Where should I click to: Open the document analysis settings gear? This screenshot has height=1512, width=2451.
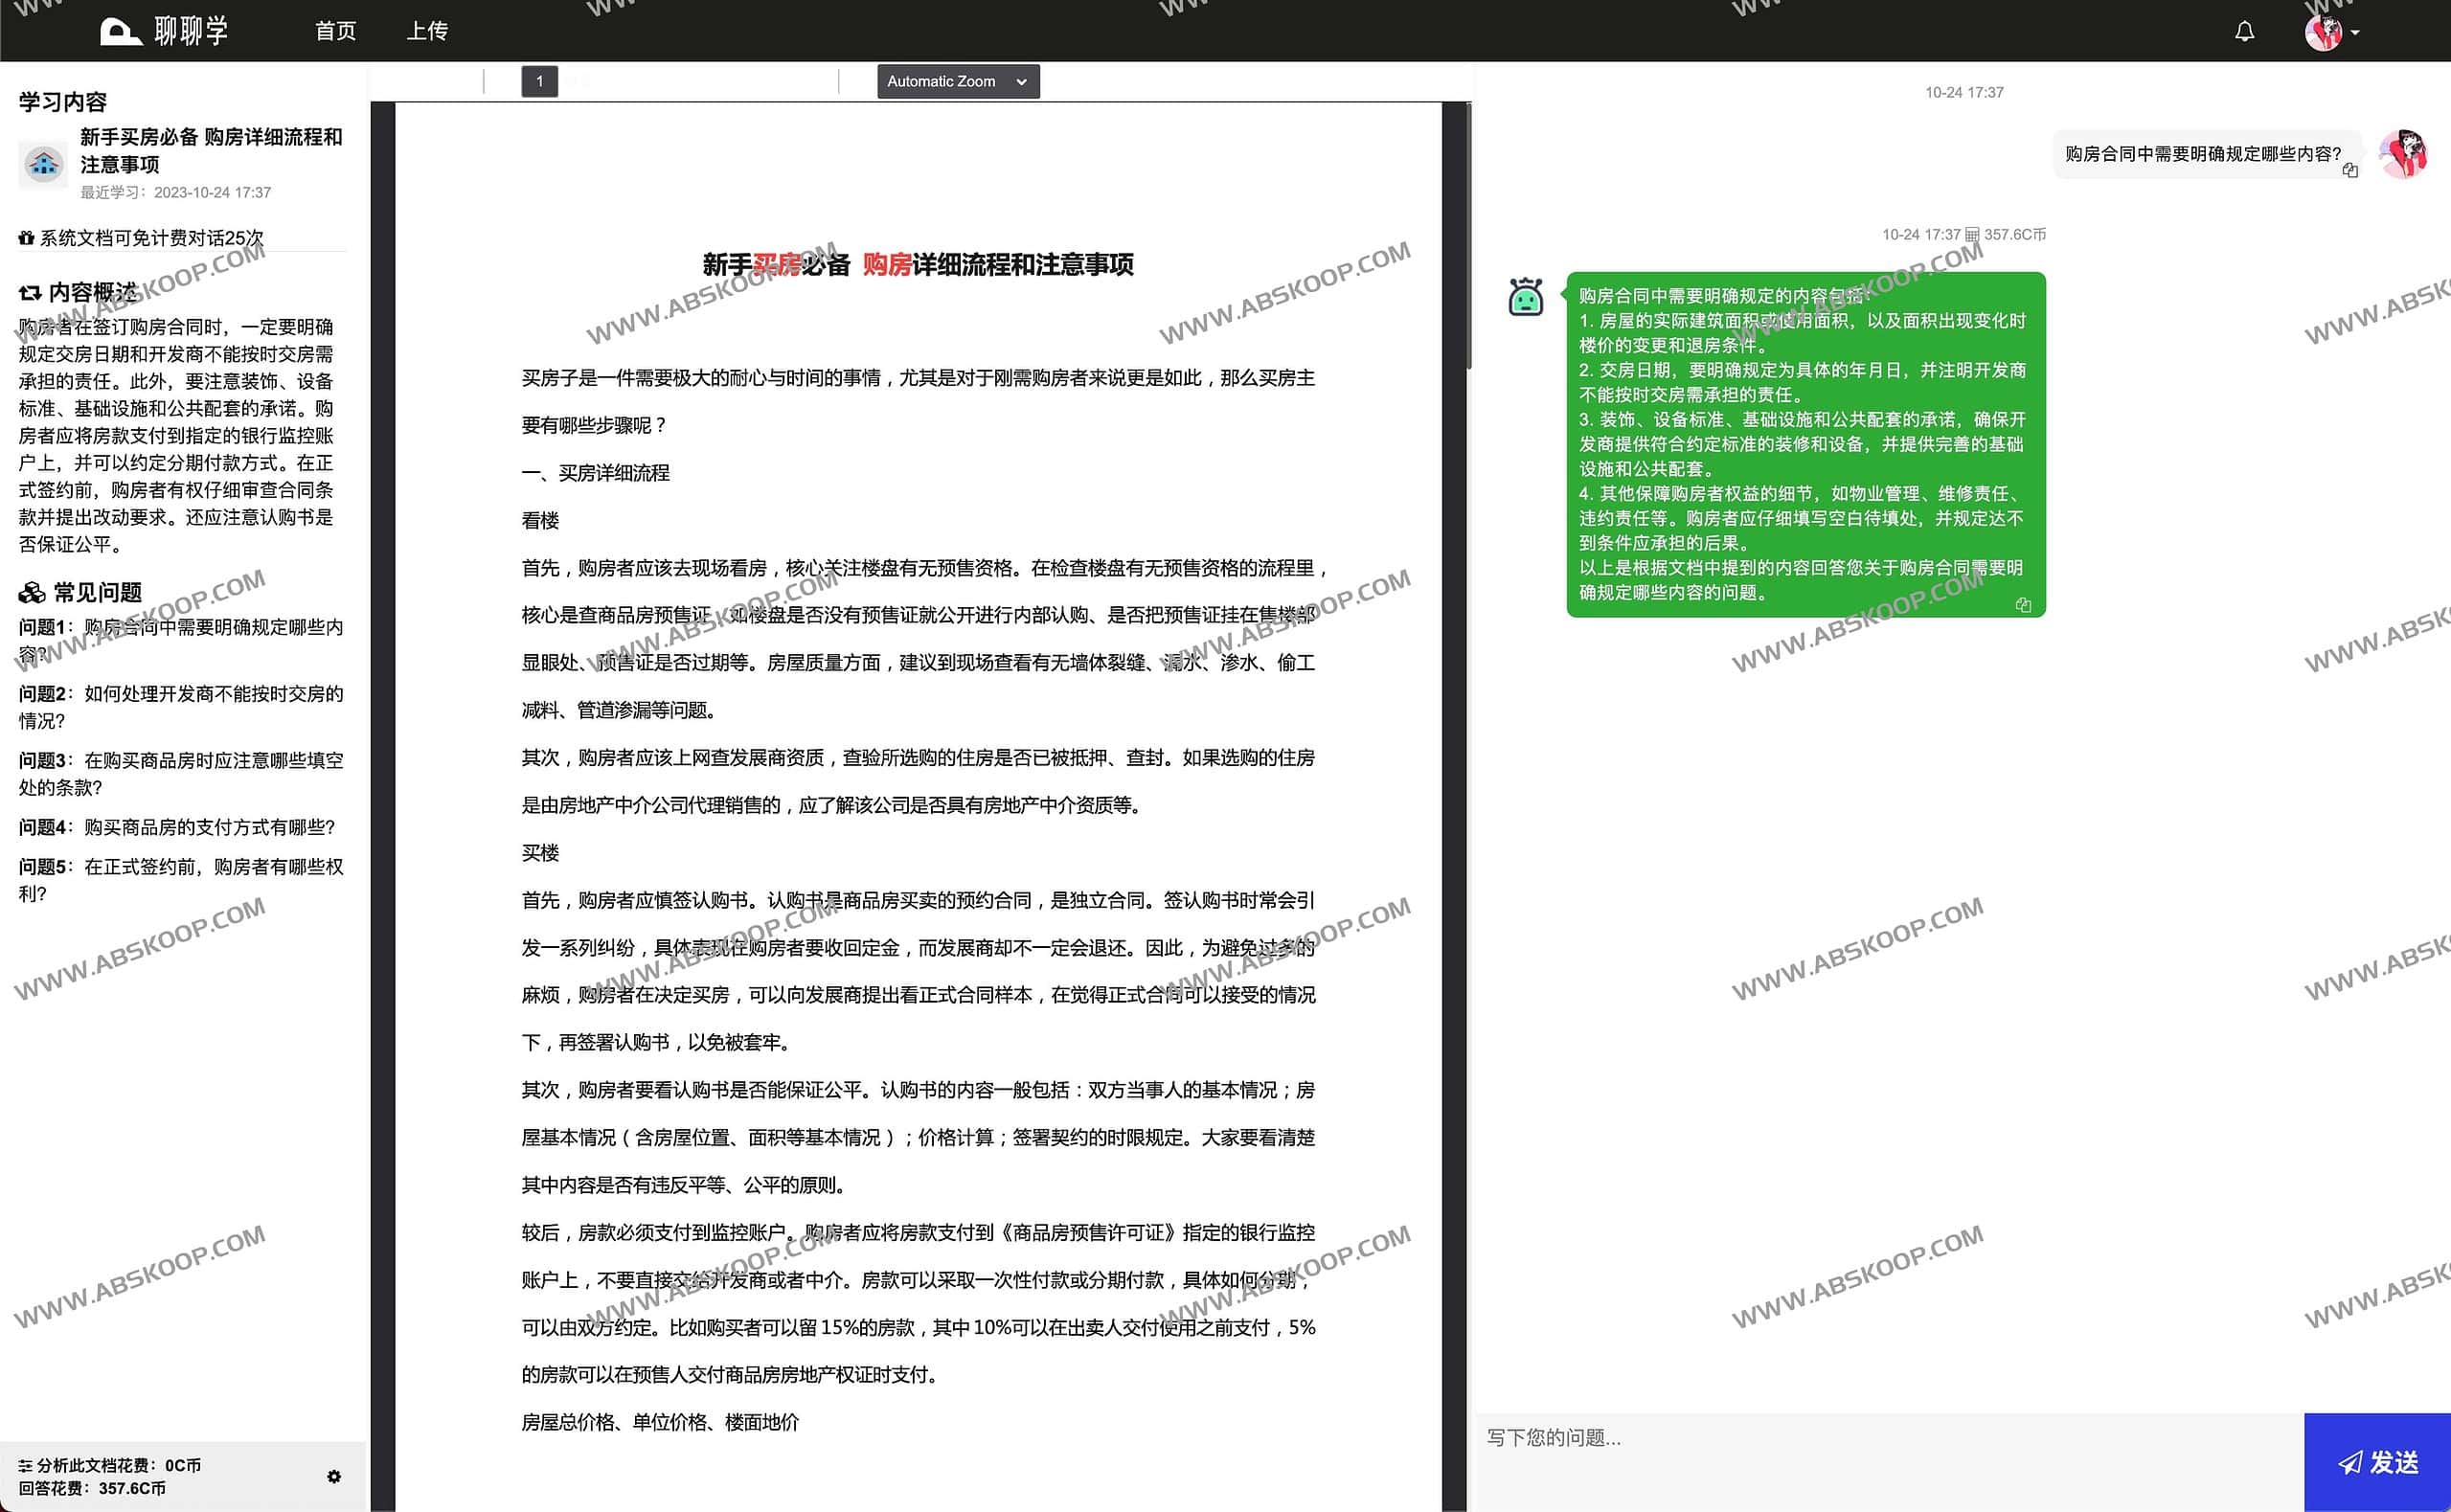point(335,1476)
